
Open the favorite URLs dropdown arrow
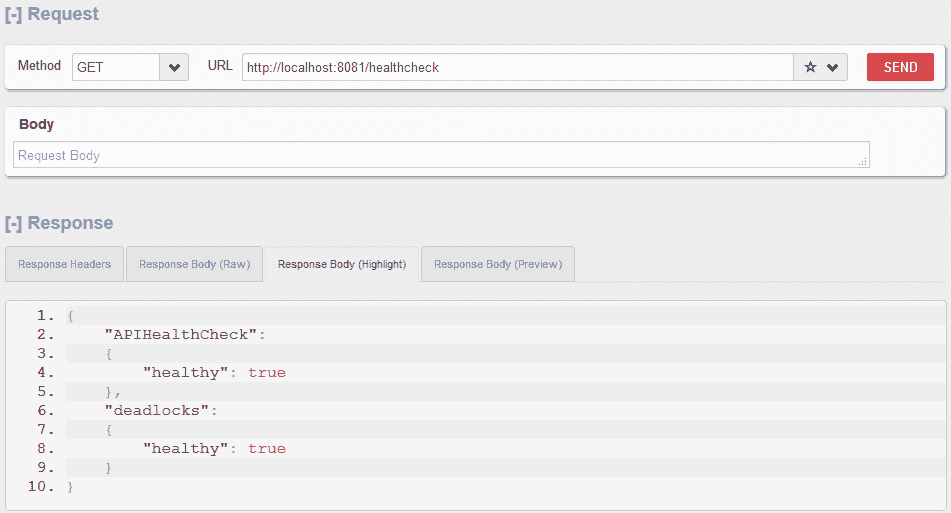833,67
